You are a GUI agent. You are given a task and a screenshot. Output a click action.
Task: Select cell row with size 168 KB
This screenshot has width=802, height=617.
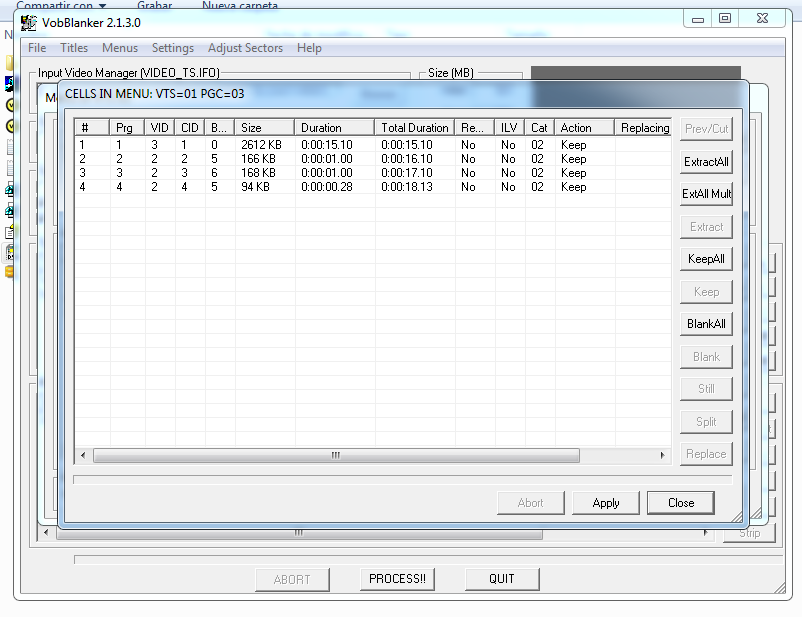(373, 173)
